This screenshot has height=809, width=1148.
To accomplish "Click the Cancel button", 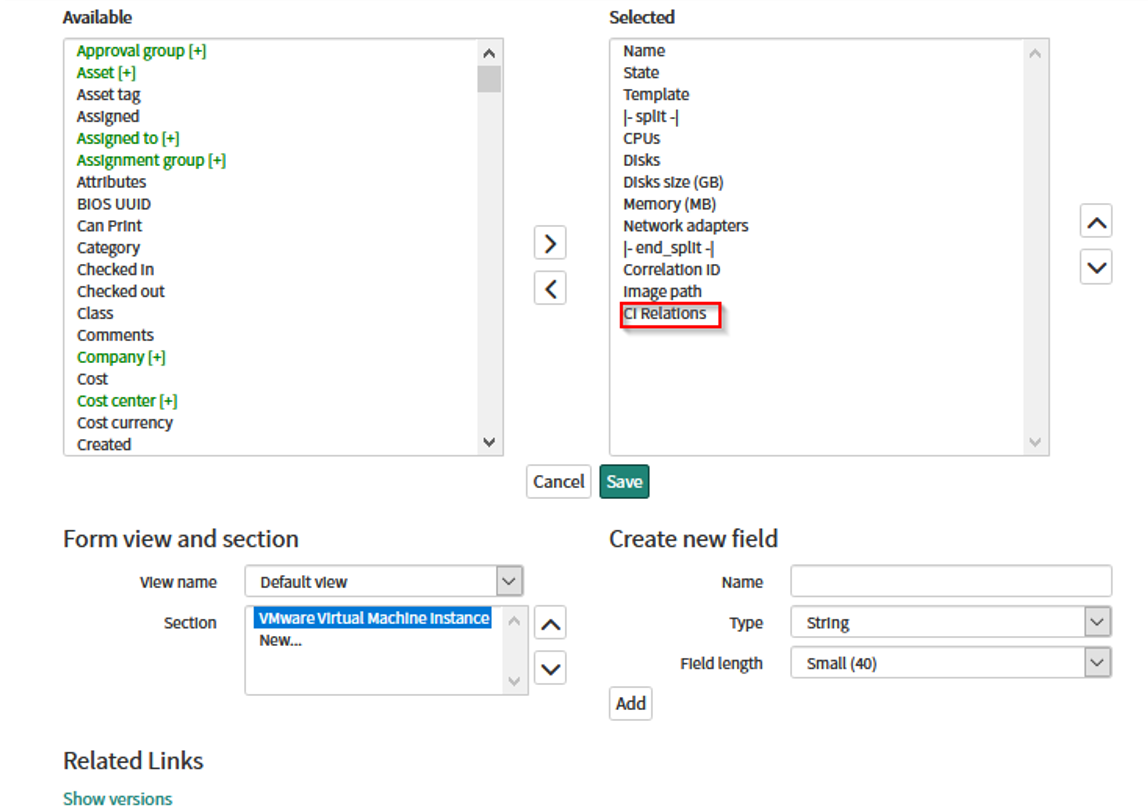I will [558, 482].
